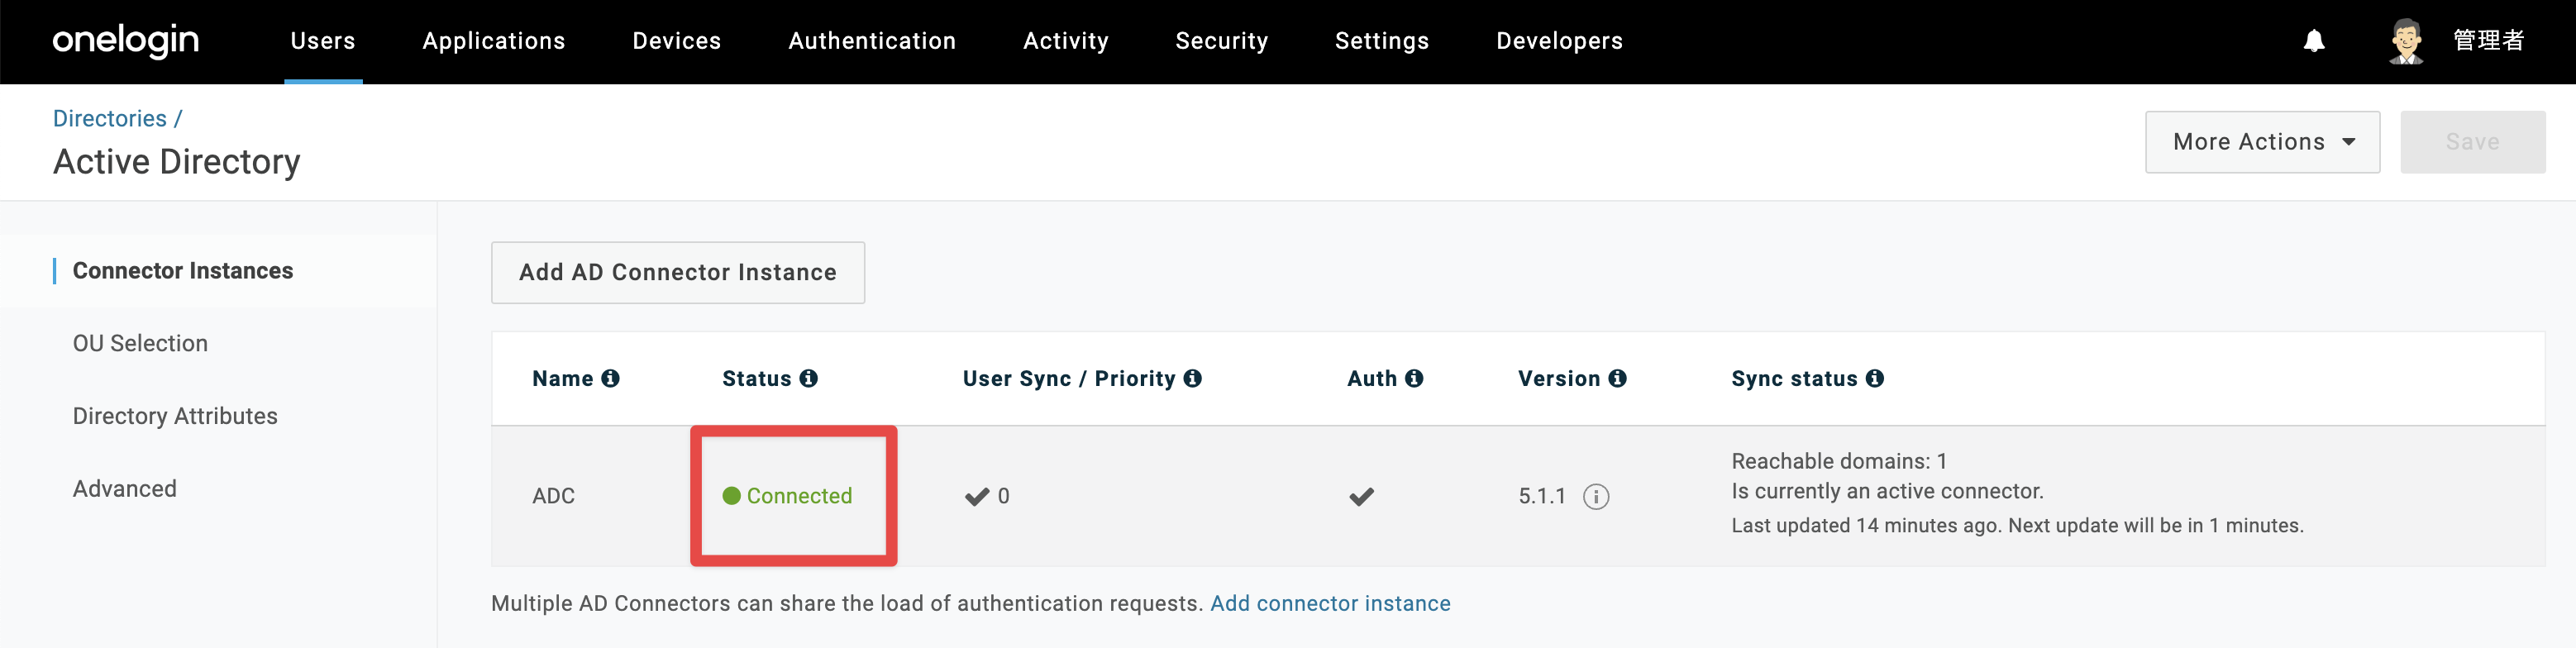Open the Settings menu
2576x648 pixels.
[1382, 41]
